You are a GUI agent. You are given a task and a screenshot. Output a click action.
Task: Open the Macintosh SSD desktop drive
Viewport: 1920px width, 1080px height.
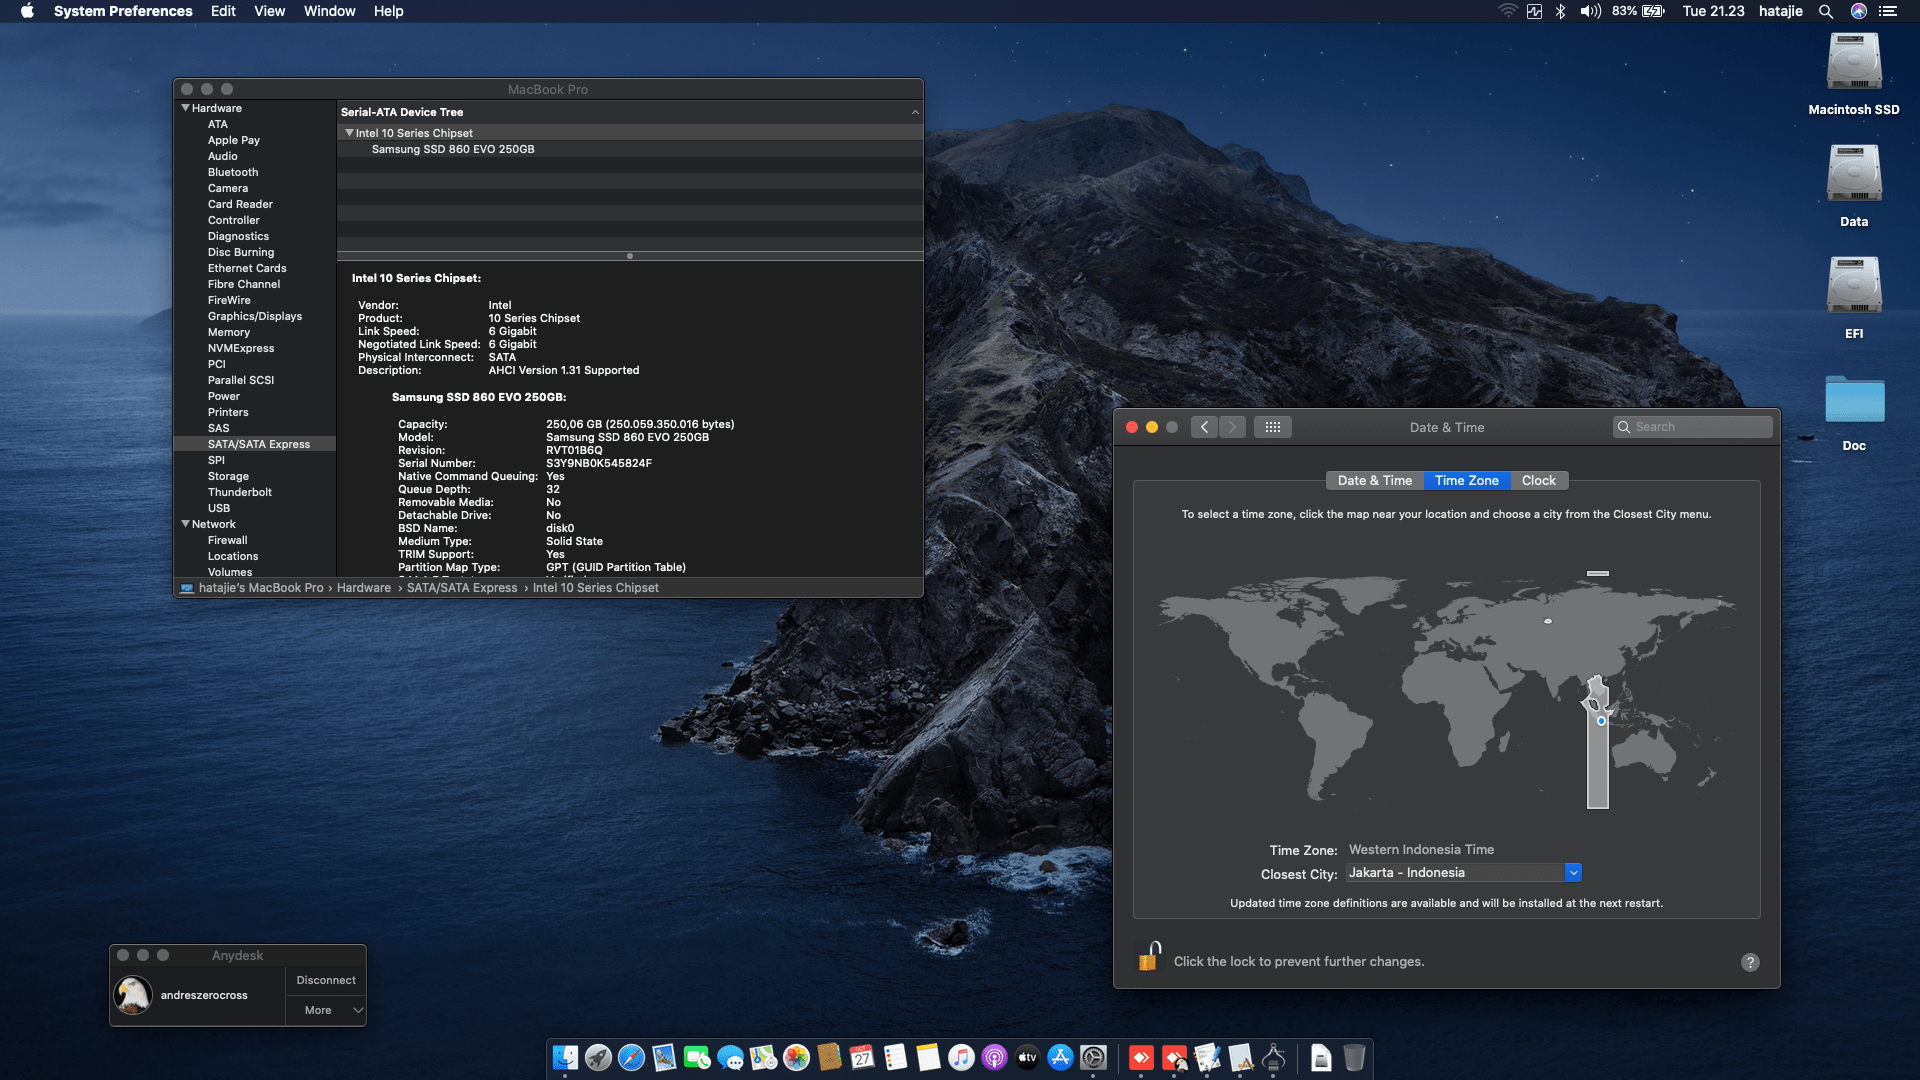(x=1853, y=63)
